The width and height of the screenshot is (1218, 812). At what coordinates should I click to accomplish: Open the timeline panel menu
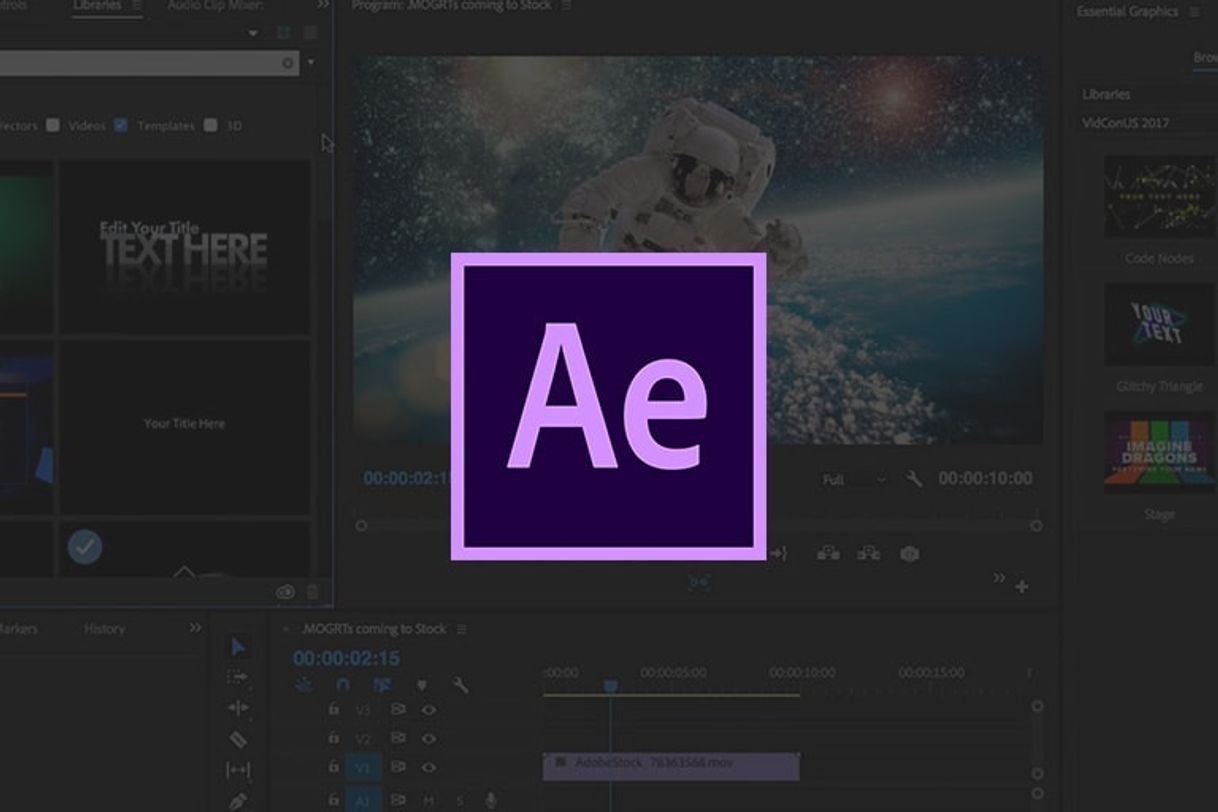461,629
